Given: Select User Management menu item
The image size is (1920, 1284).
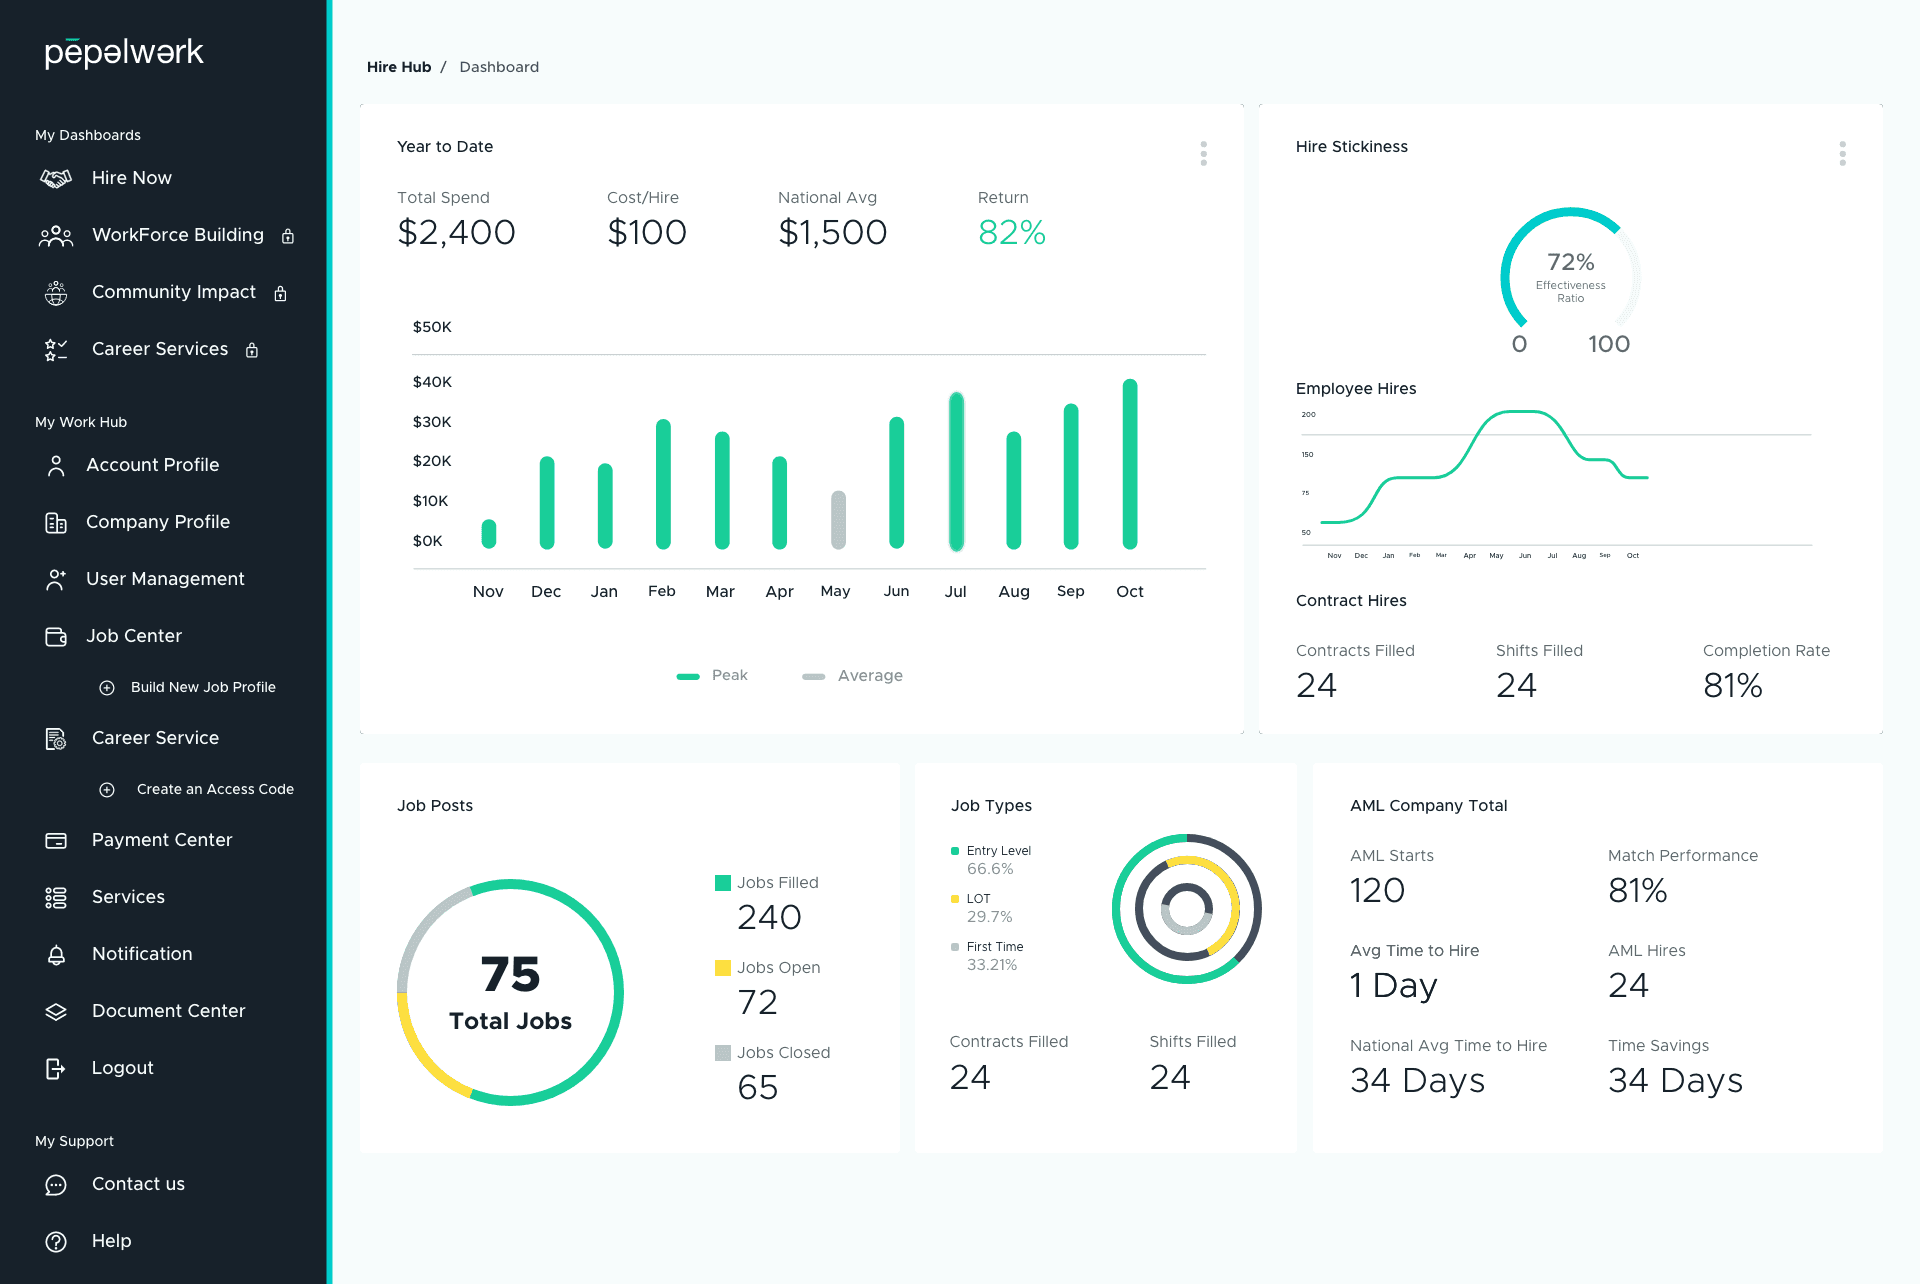Looking at the screenshot, I should [x=165, y=579].
